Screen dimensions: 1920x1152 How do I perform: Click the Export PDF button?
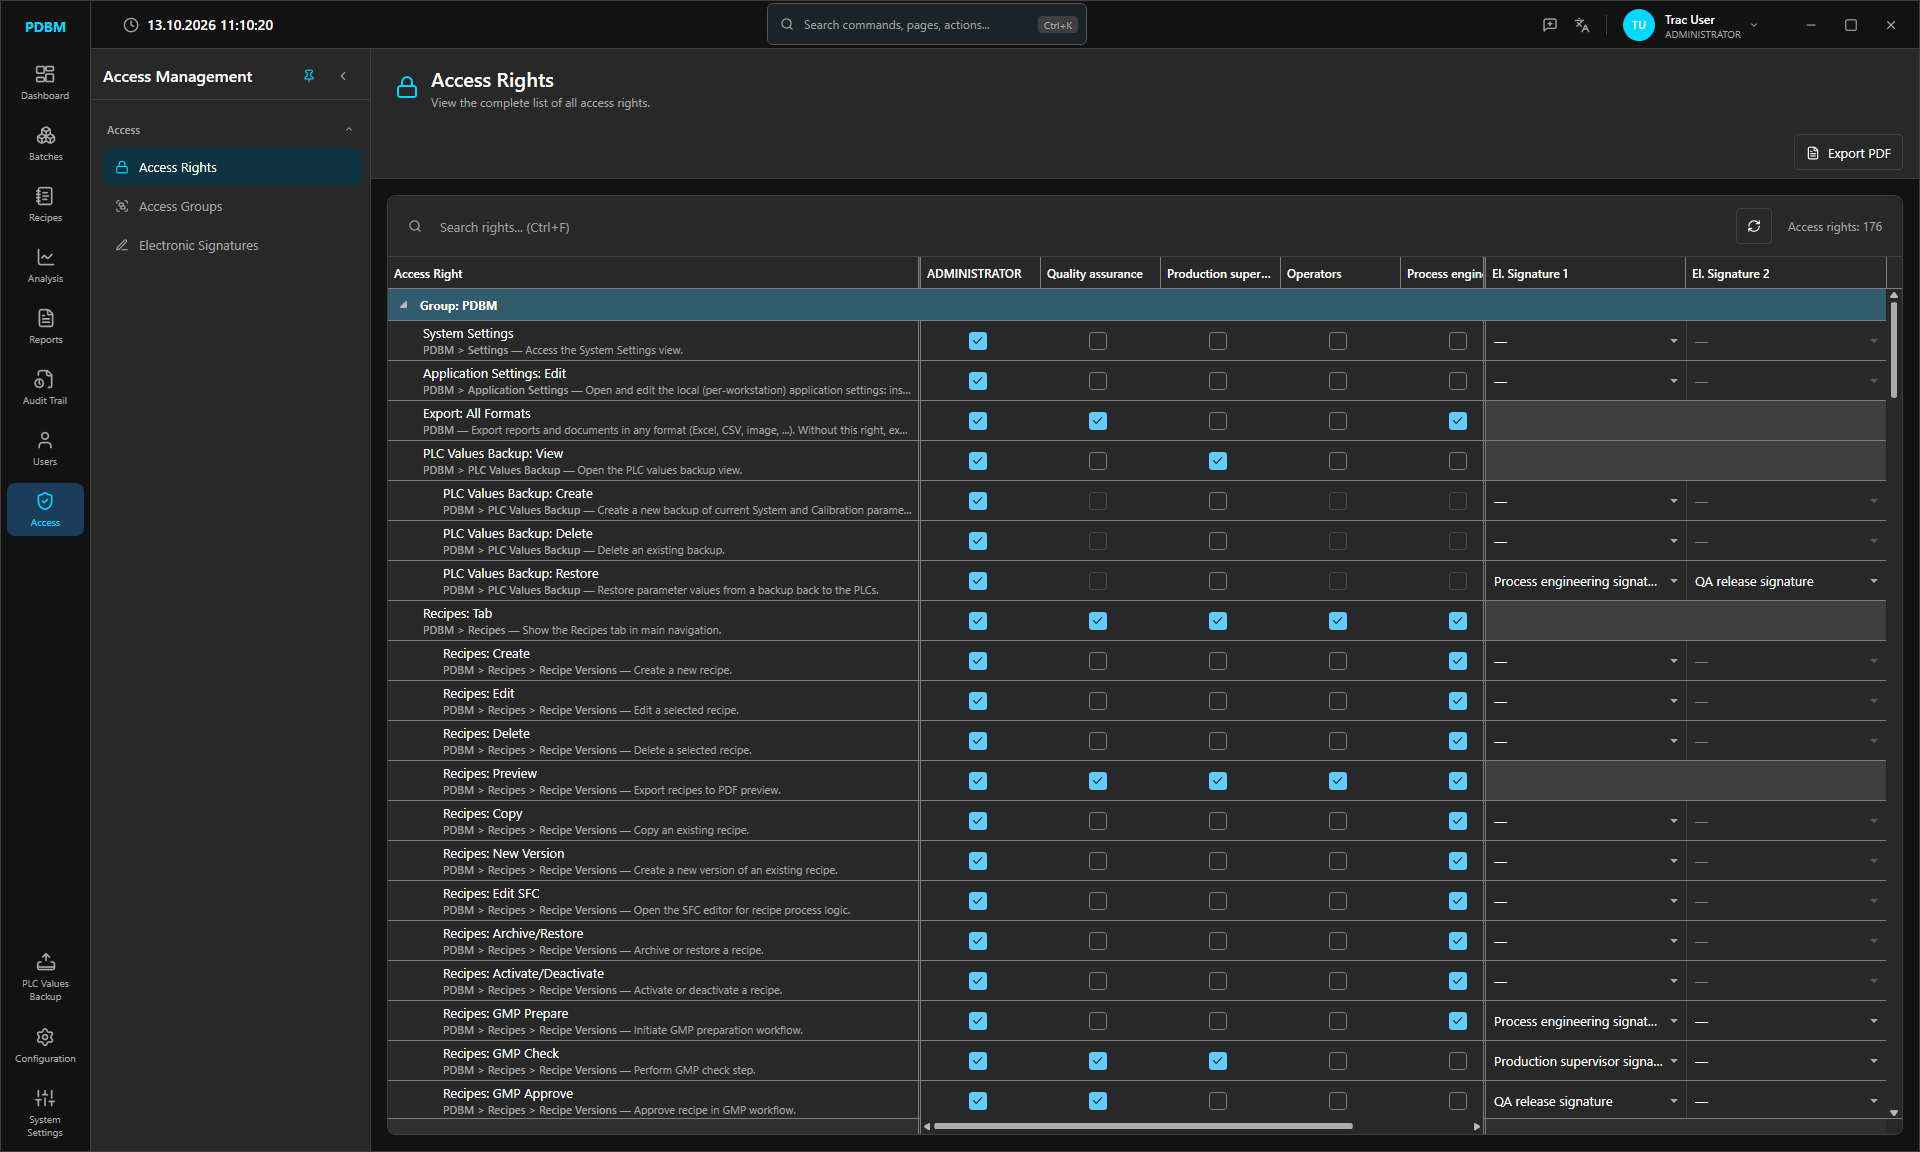pos(1848,153)
